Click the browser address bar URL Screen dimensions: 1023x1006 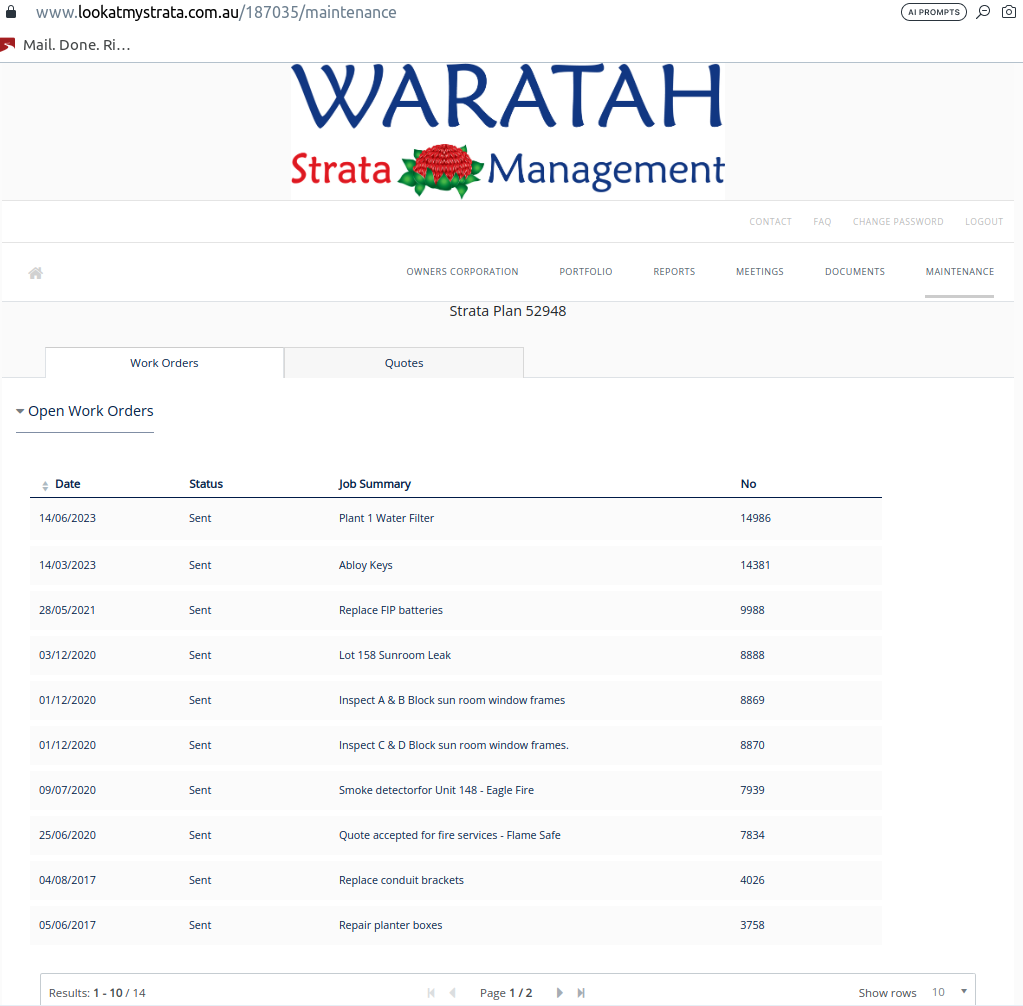coord(216,12)
